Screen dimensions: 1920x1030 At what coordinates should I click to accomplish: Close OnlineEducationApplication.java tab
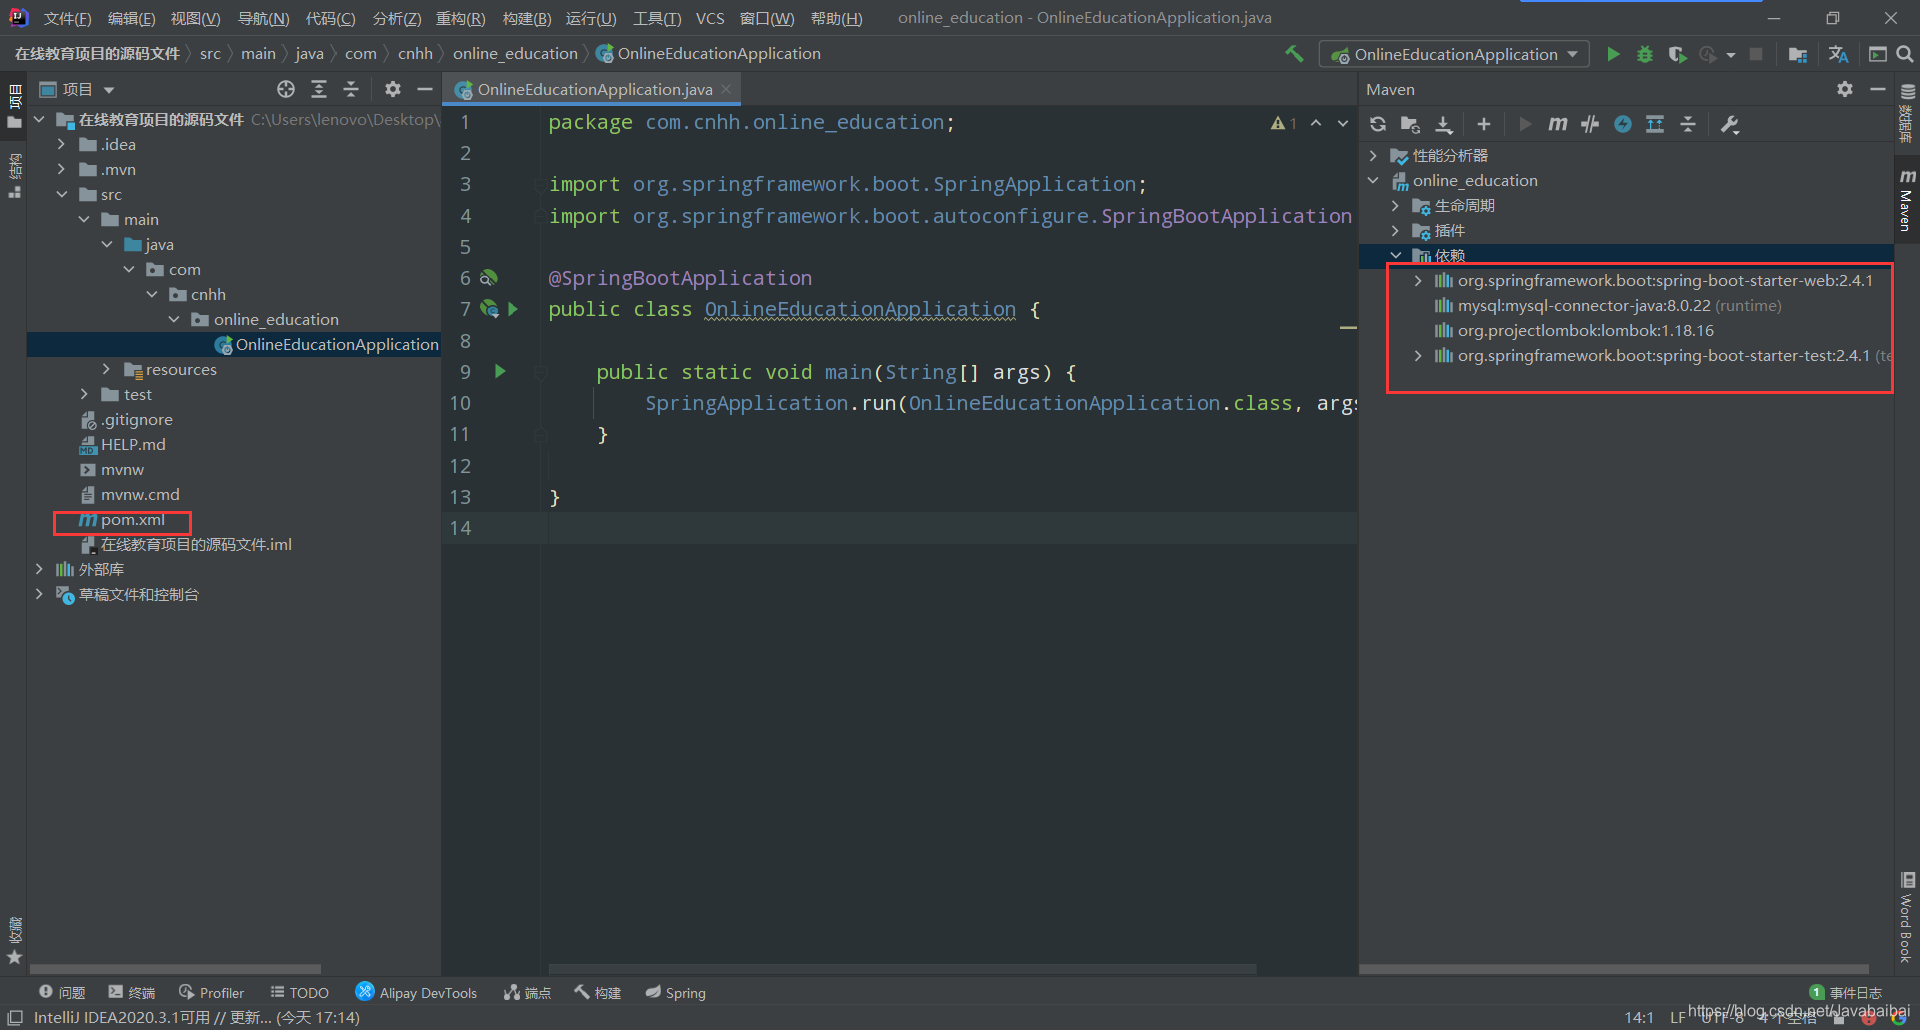726,89
